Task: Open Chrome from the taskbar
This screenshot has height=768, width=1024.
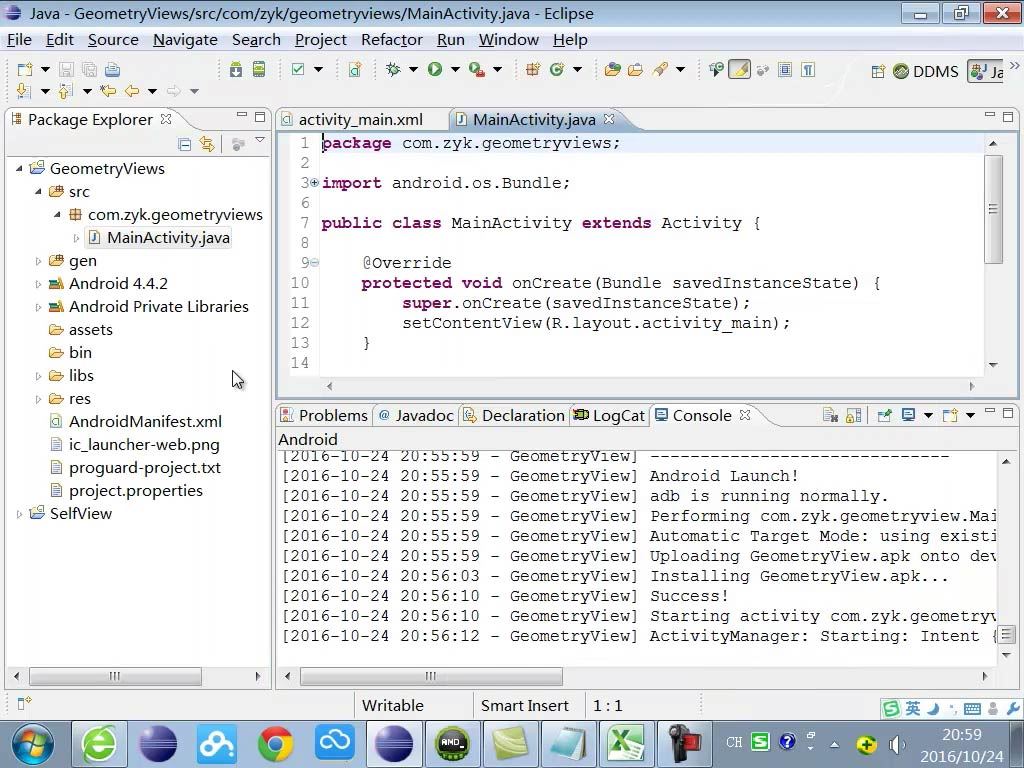Action: [x=276, y=743]
